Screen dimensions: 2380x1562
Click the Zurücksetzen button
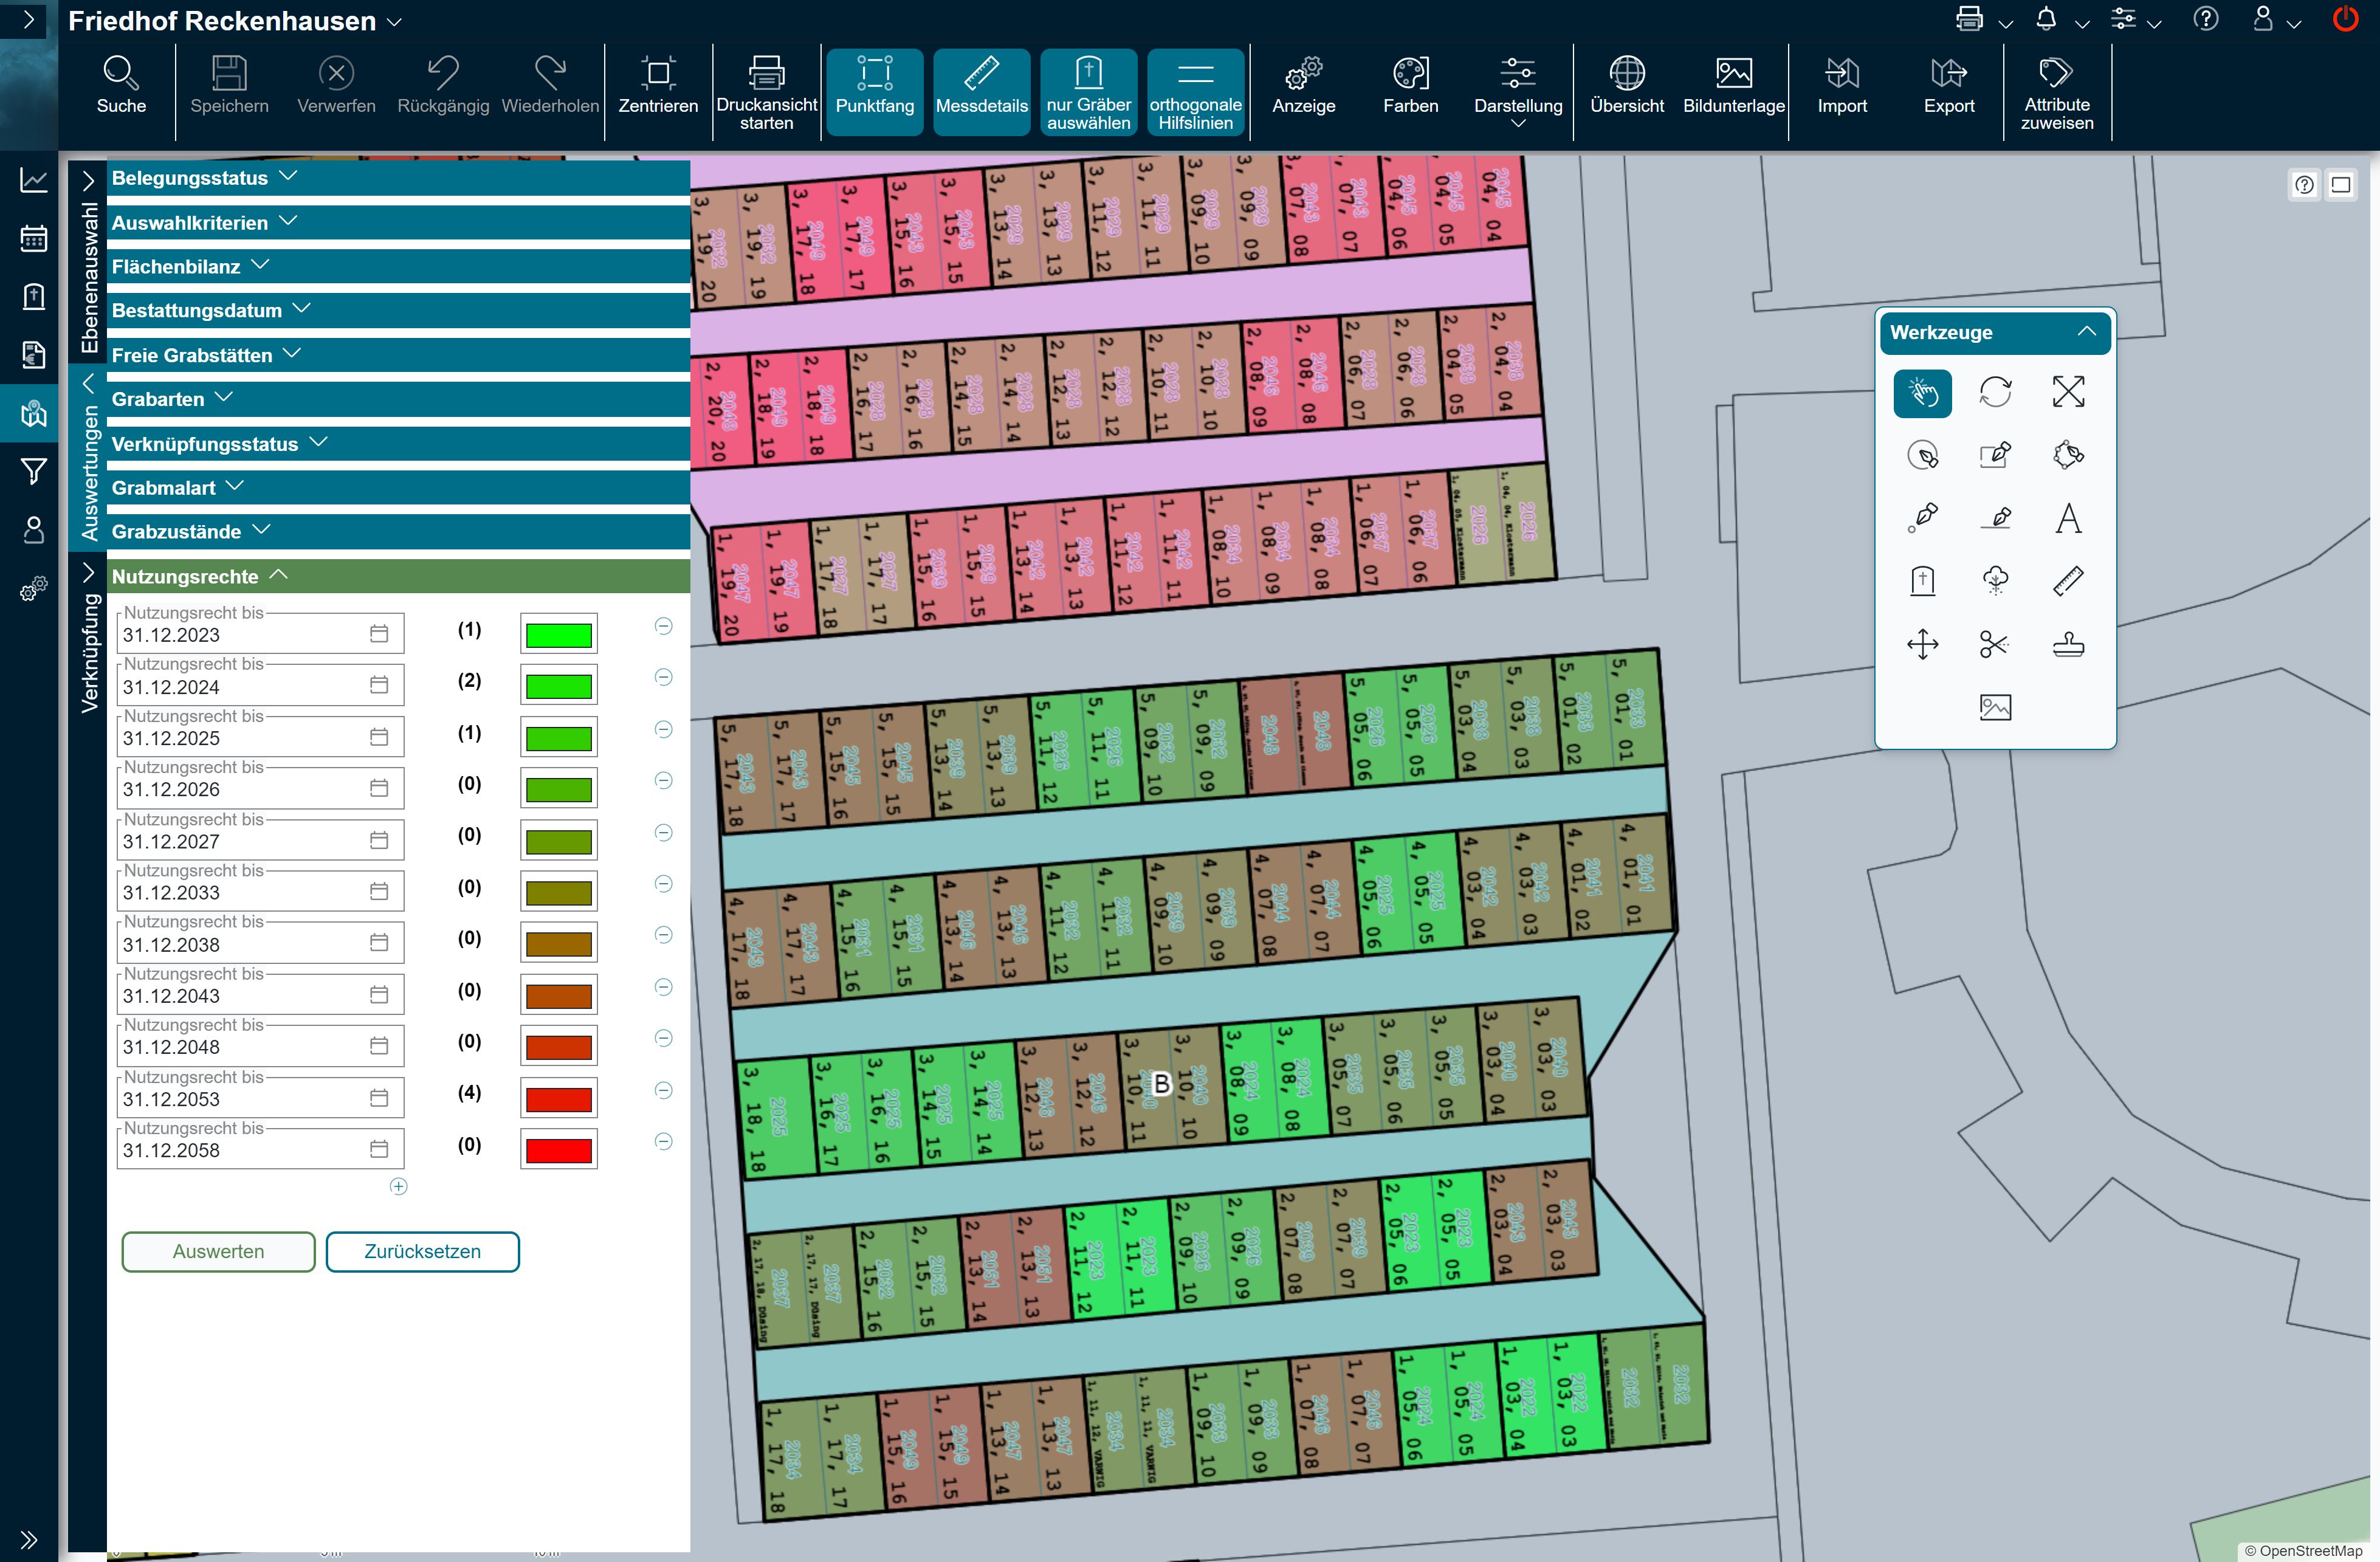click(x=422, y=1251)
